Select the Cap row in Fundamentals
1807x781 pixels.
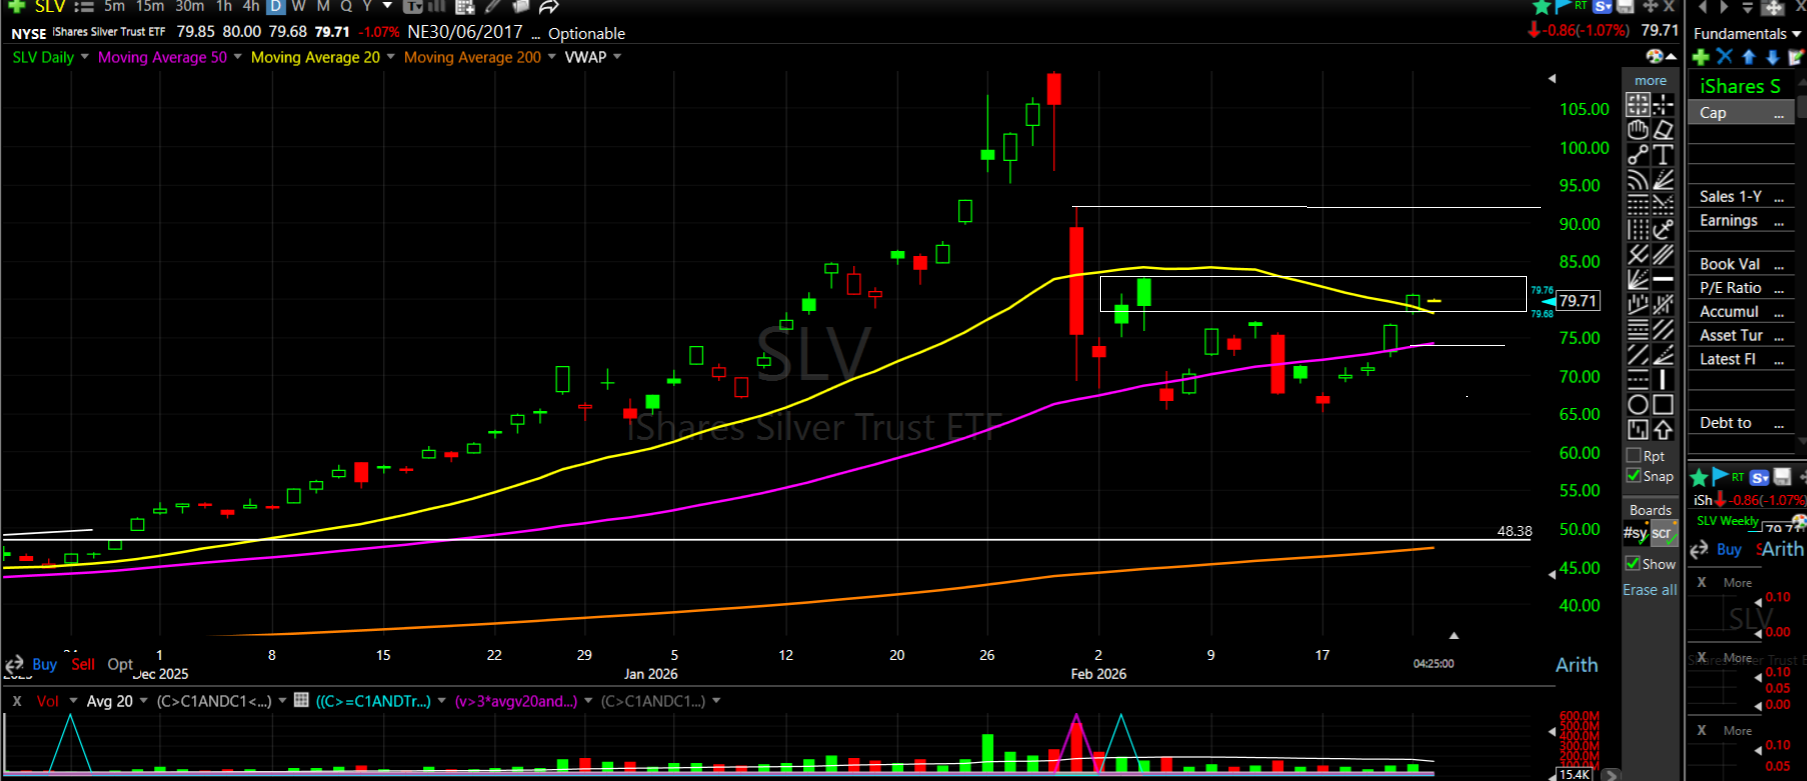click(1741, 113)
